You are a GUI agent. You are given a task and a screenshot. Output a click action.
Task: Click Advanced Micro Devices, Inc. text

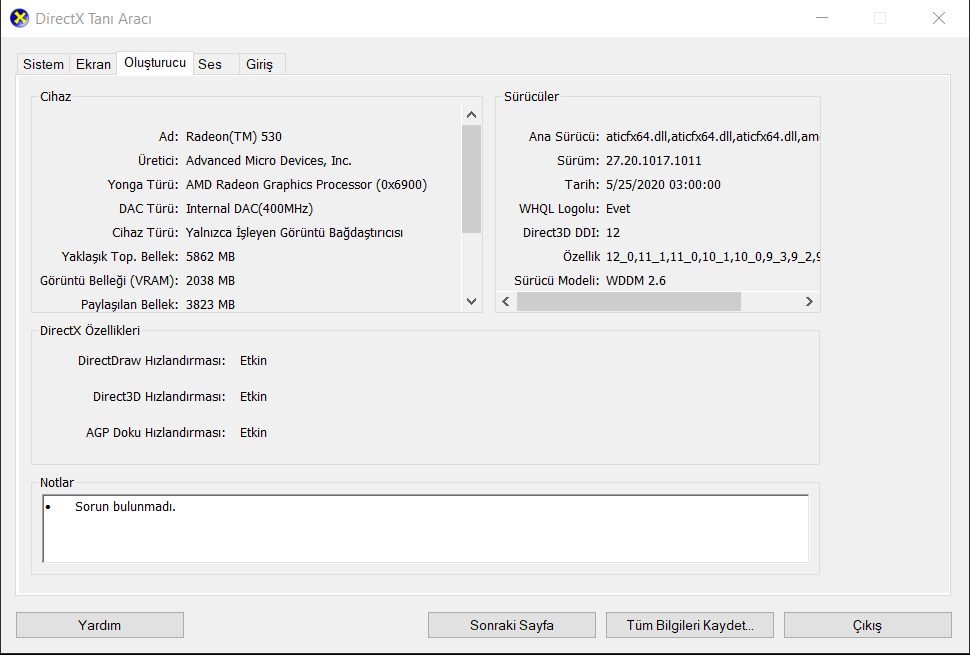coord(268,161)
